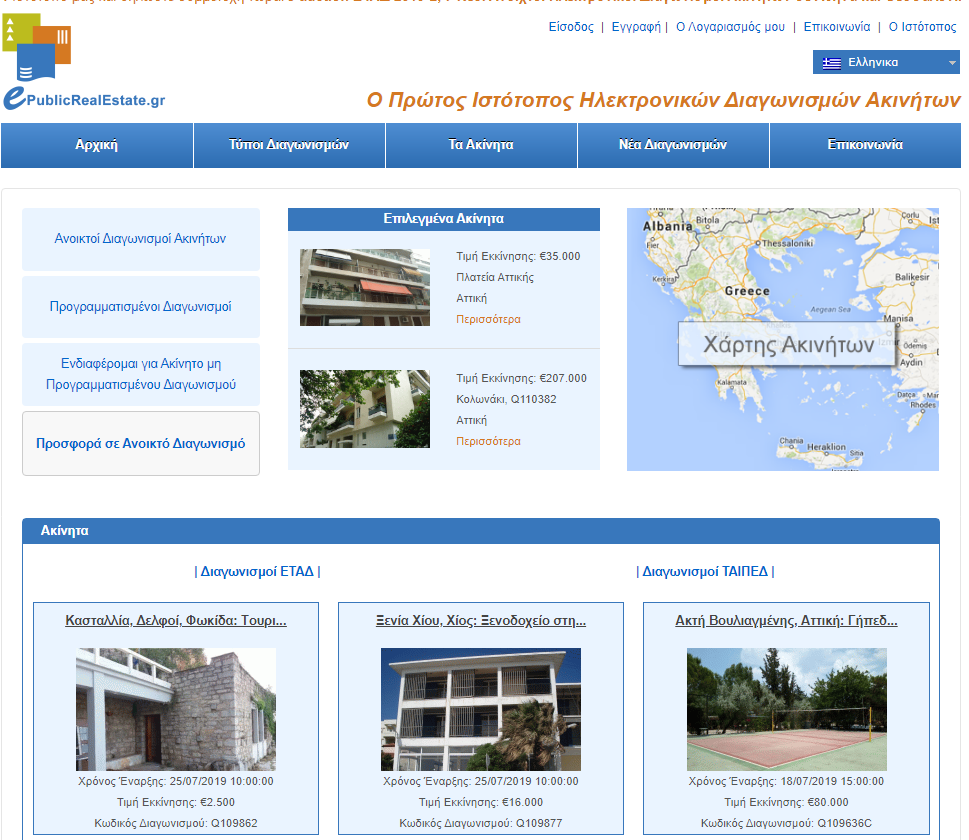
Task: Click Προγραμματισμένοι Διαγωνισμοί button
Action: 141,307
